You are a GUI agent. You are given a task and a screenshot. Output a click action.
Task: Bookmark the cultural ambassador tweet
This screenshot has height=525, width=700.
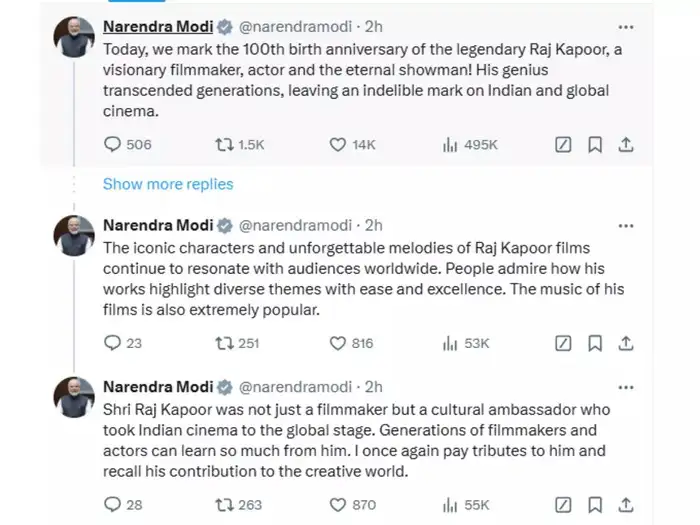(x=595, y=506)
